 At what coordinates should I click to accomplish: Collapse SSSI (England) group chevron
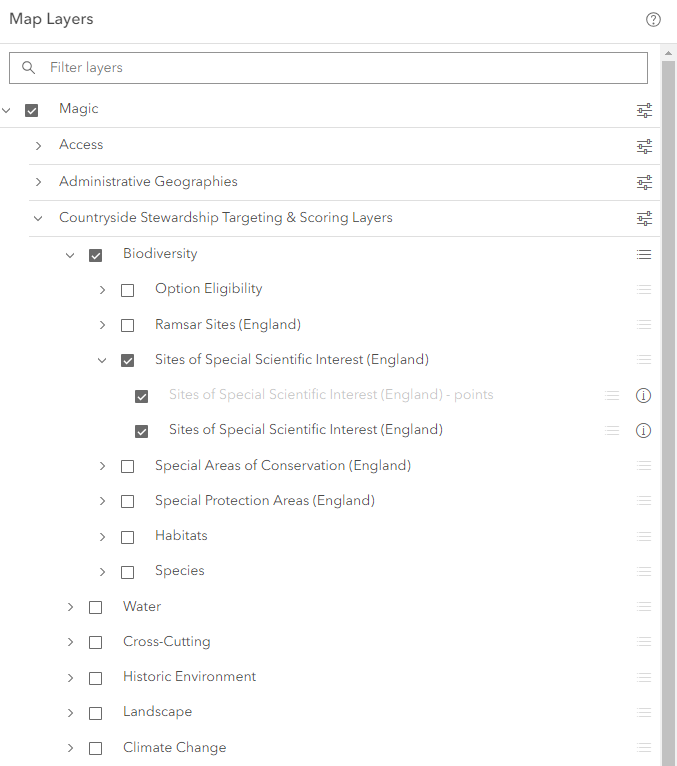[102, 361]
